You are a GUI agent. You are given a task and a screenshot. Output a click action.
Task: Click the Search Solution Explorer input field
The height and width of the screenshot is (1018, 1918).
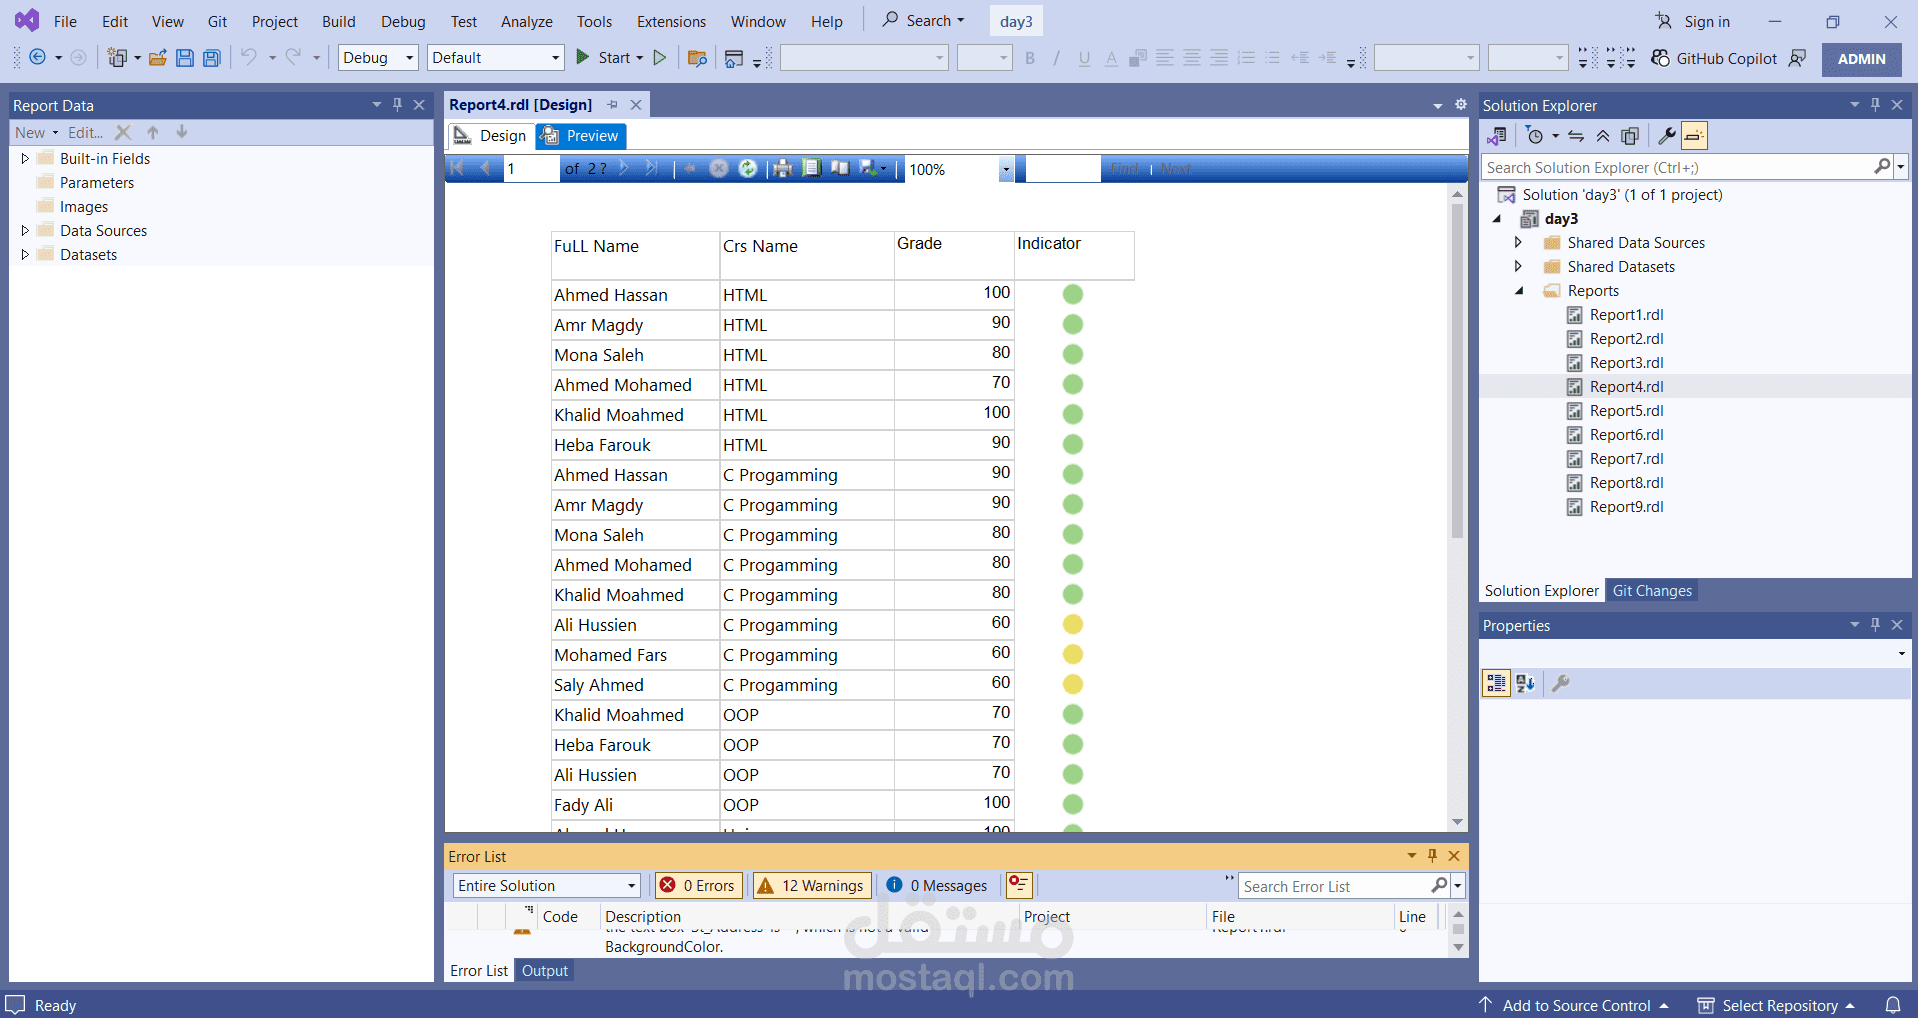(1677, 167)
